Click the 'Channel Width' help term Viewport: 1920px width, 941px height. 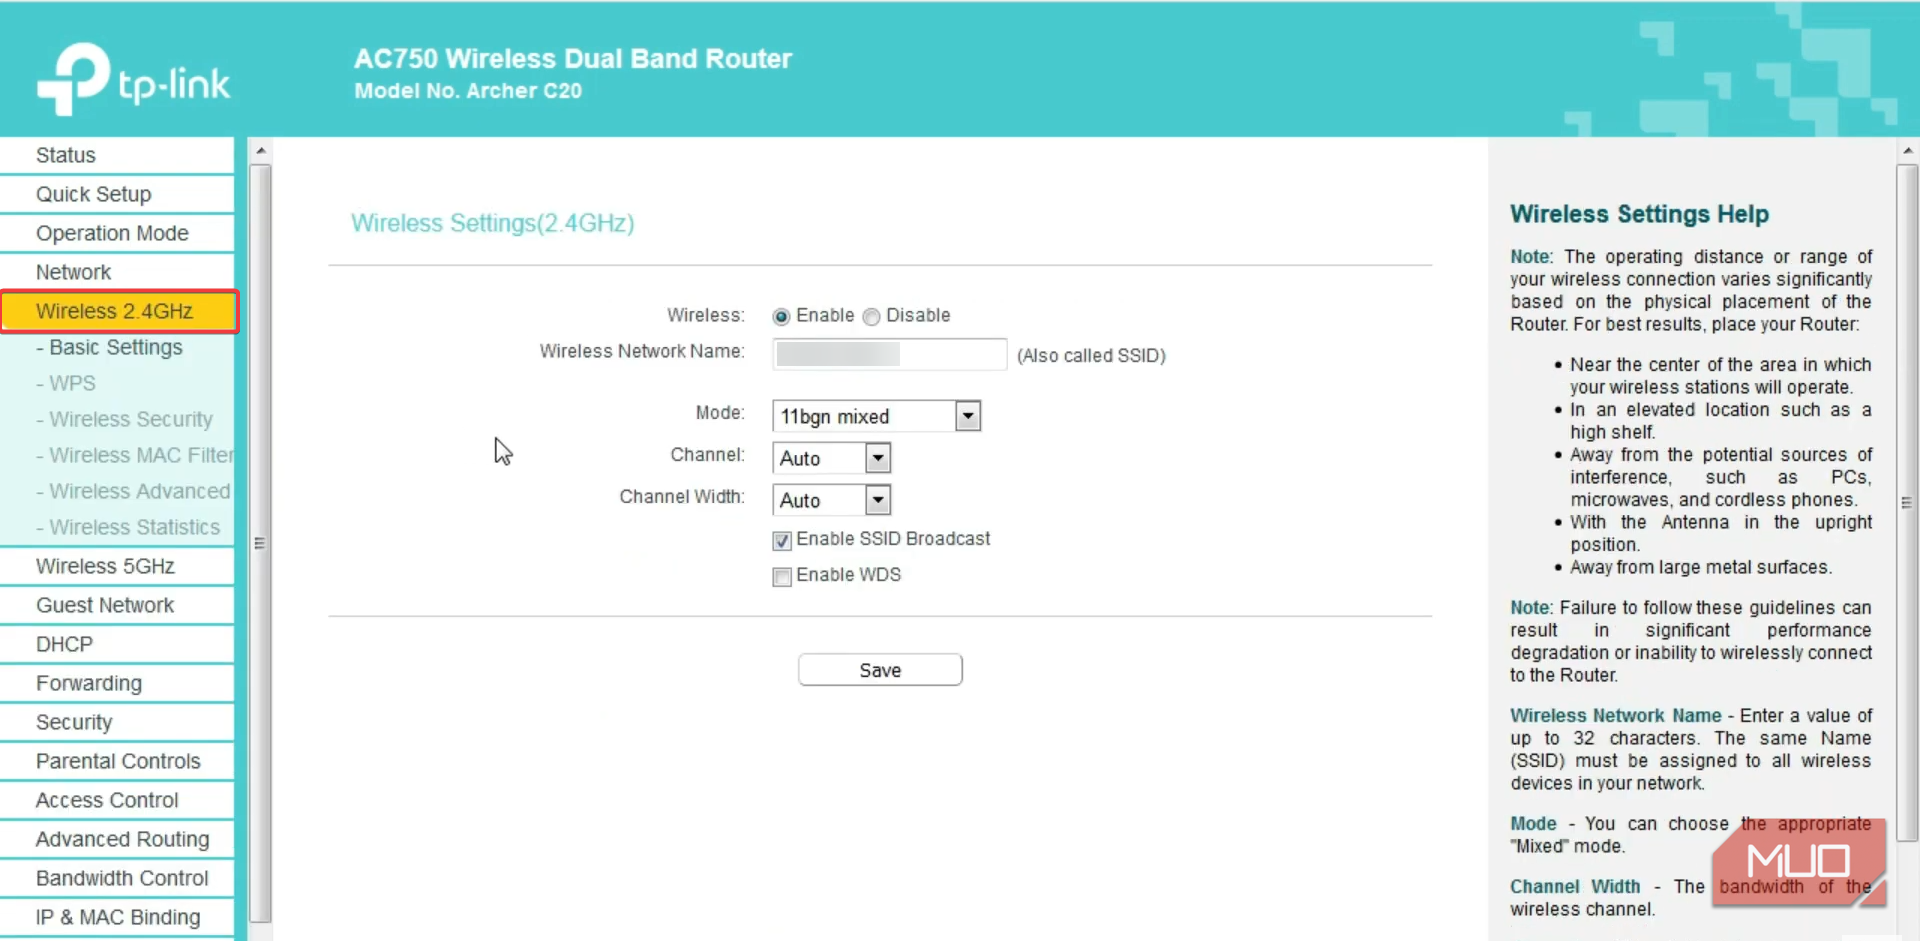click(1575, 887)
